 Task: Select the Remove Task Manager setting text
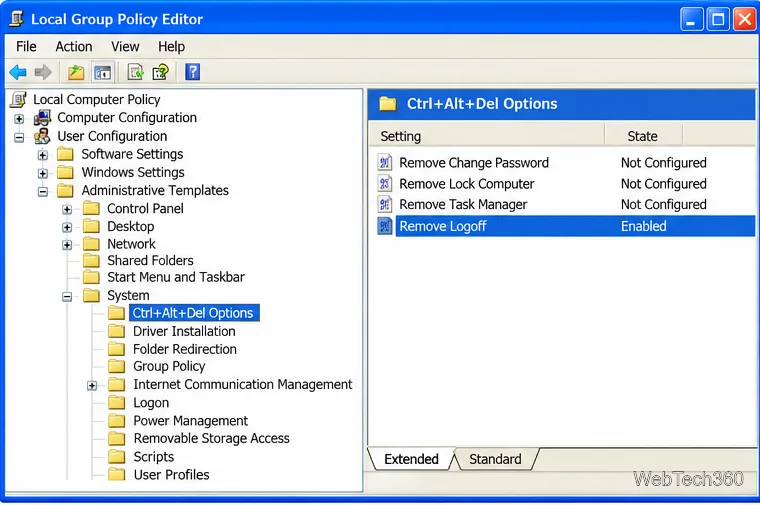(x=463, y=205)
